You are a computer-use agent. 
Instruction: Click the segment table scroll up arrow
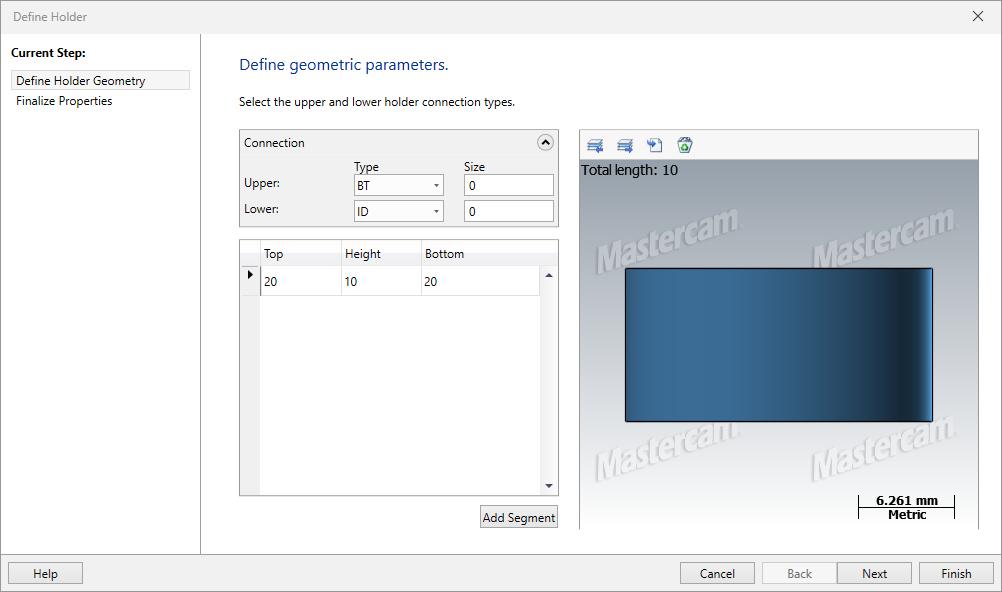[x=549, y=276]
